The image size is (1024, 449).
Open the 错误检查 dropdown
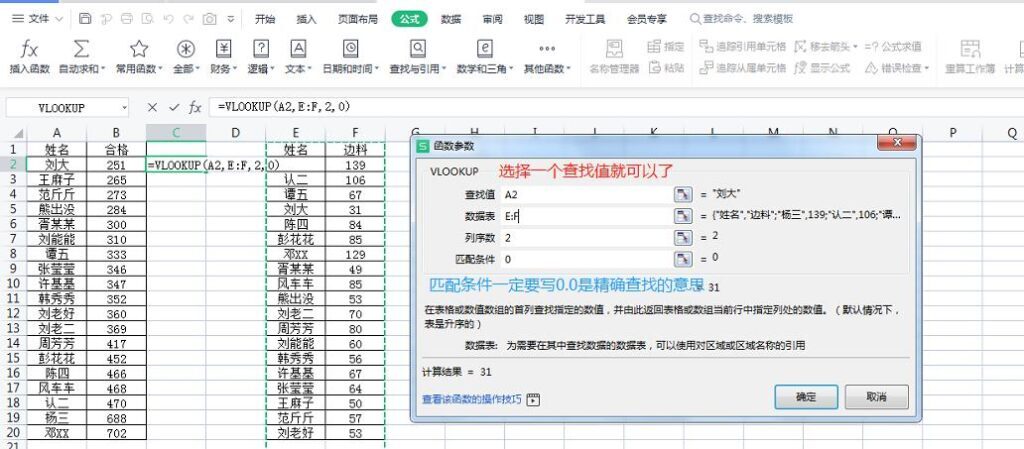(926, 68)
